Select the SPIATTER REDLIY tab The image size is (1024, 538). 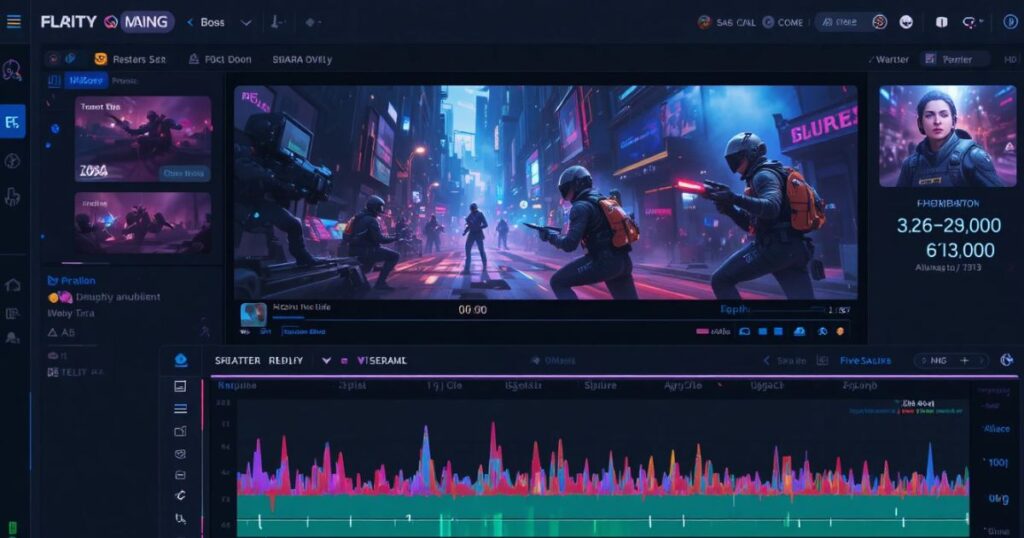[259, 360]
